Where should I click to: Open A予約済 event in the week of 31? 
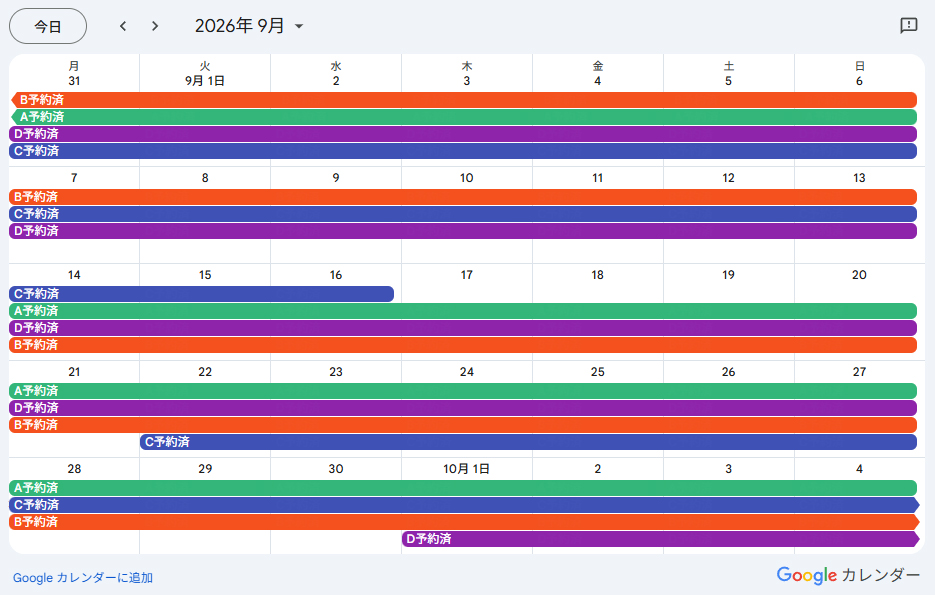coord(464,117)
